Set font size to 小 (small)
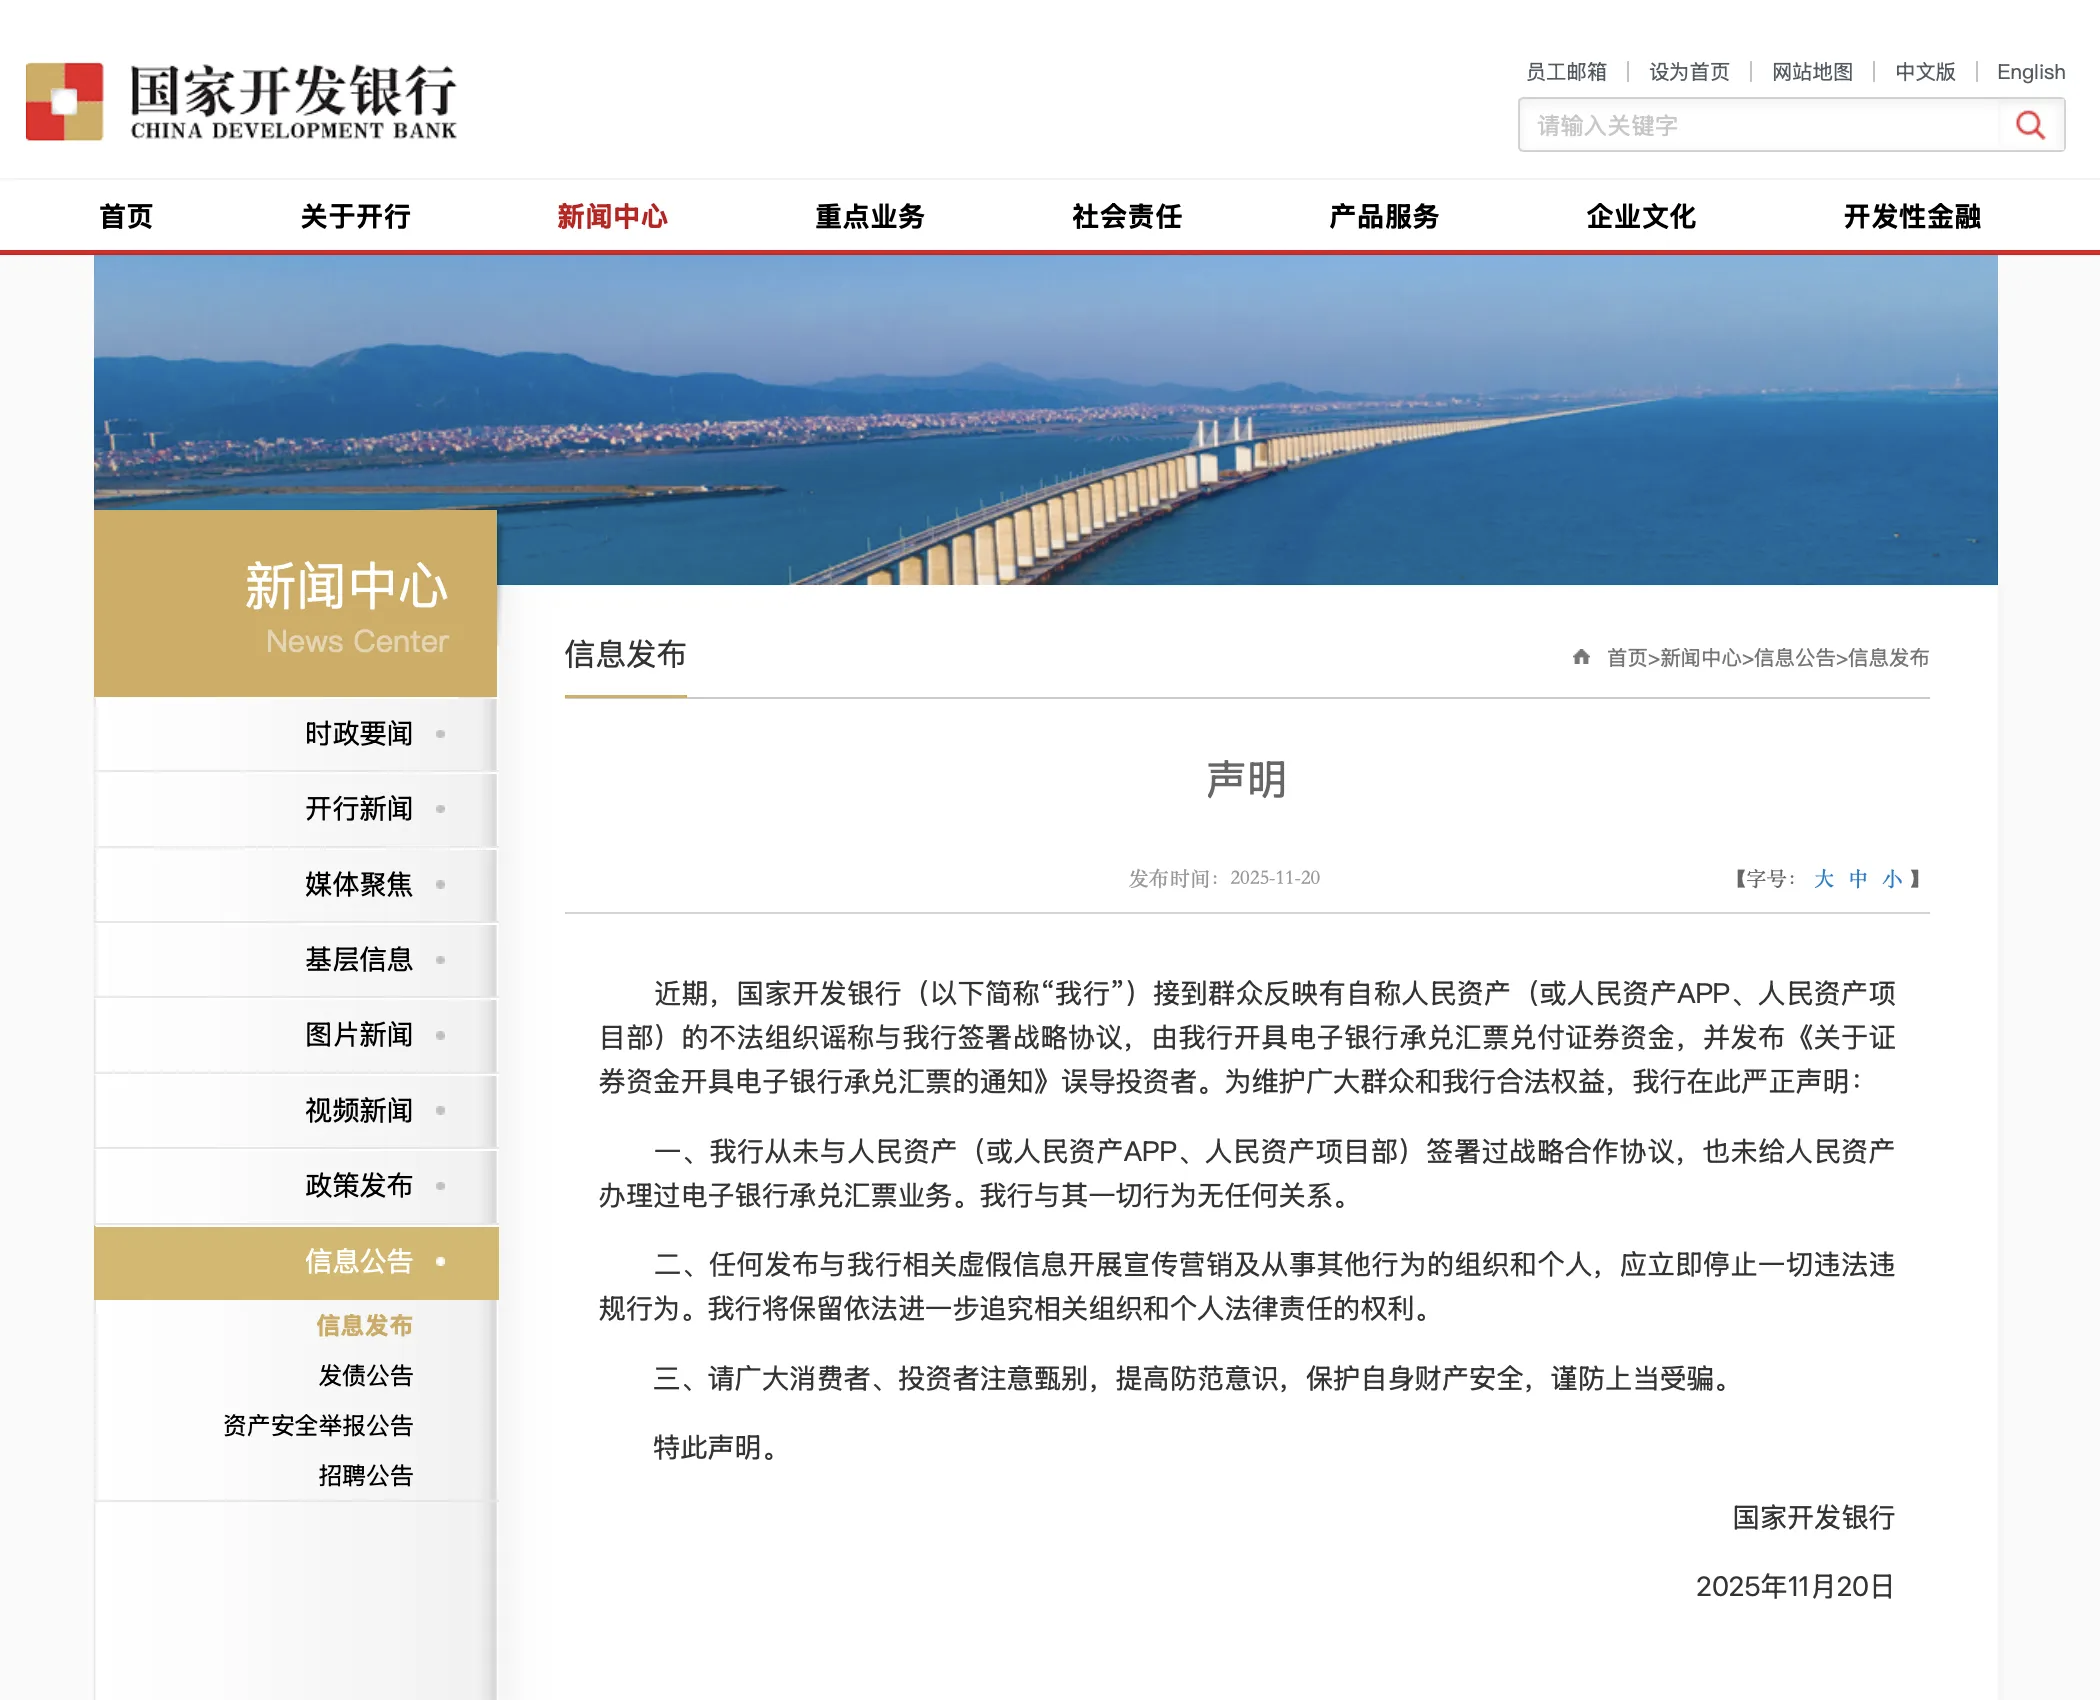 1892,879
